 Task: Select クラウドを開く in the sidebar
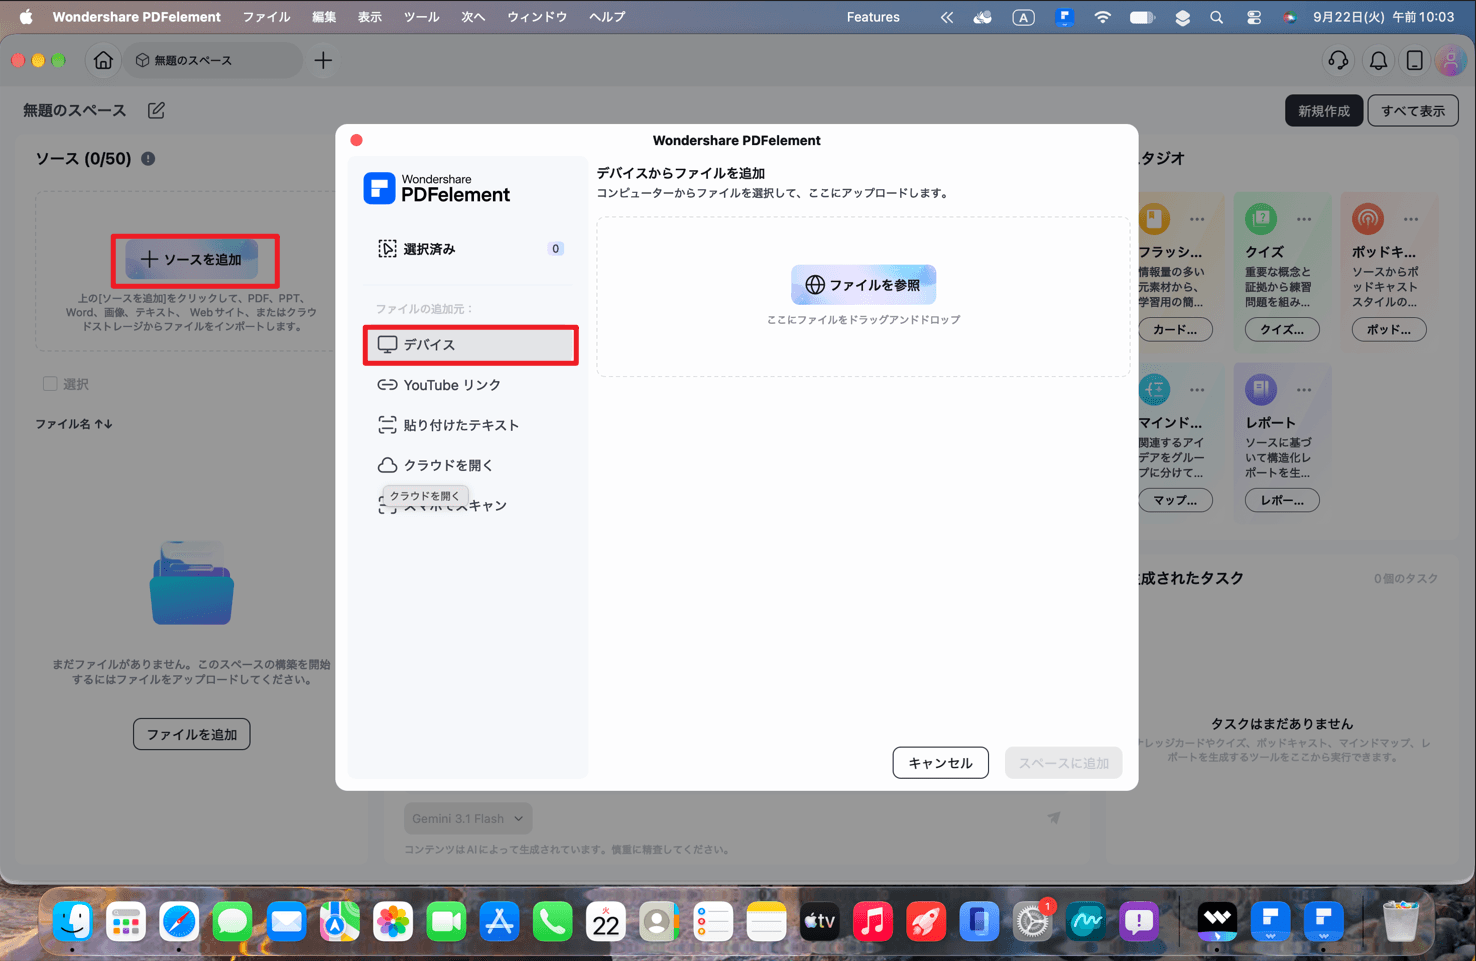pos(470,465)
